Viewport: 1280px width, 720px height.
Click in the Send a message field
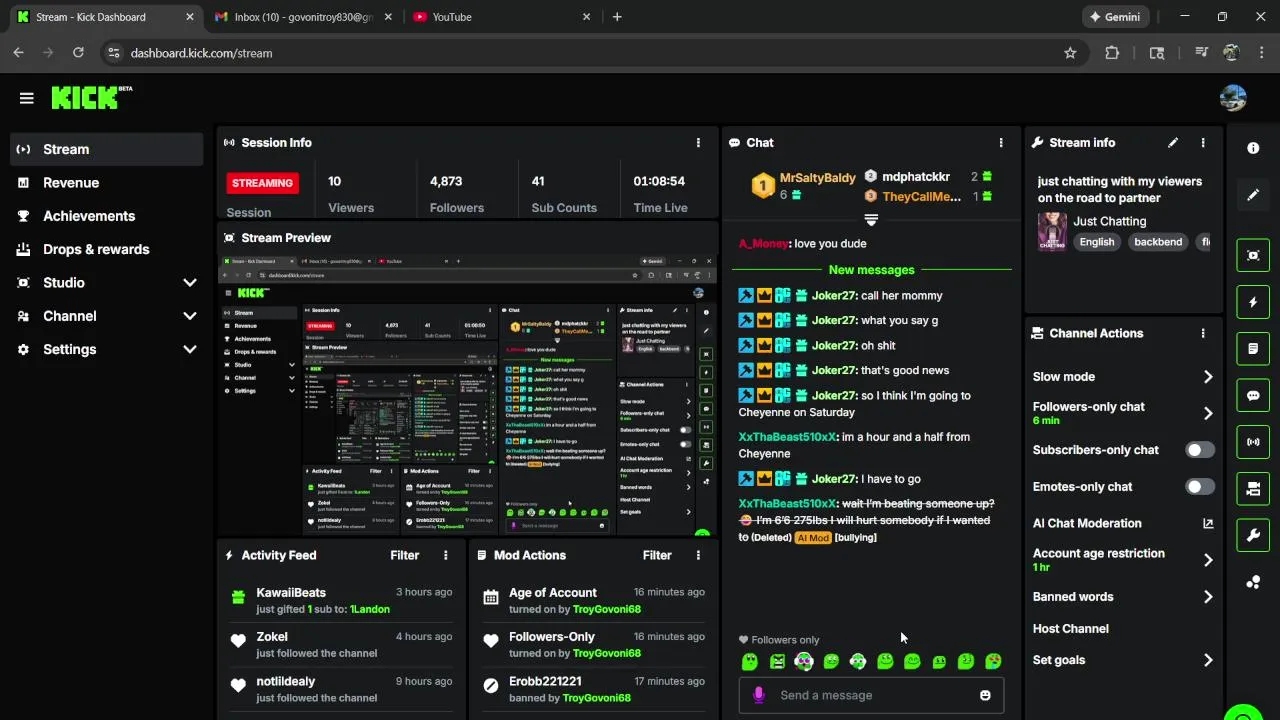(x=871, y=696)
